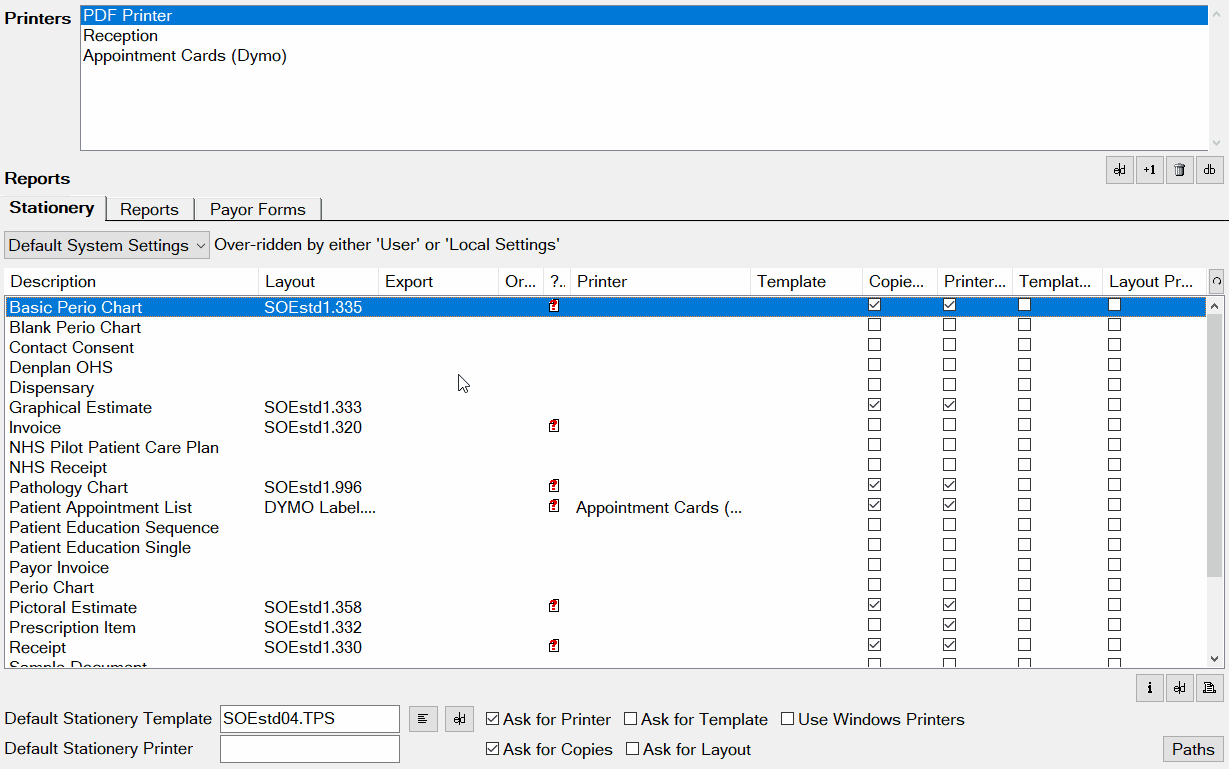
Task: Click the Default Stationery Printer input field
Action: click(309, 749)
